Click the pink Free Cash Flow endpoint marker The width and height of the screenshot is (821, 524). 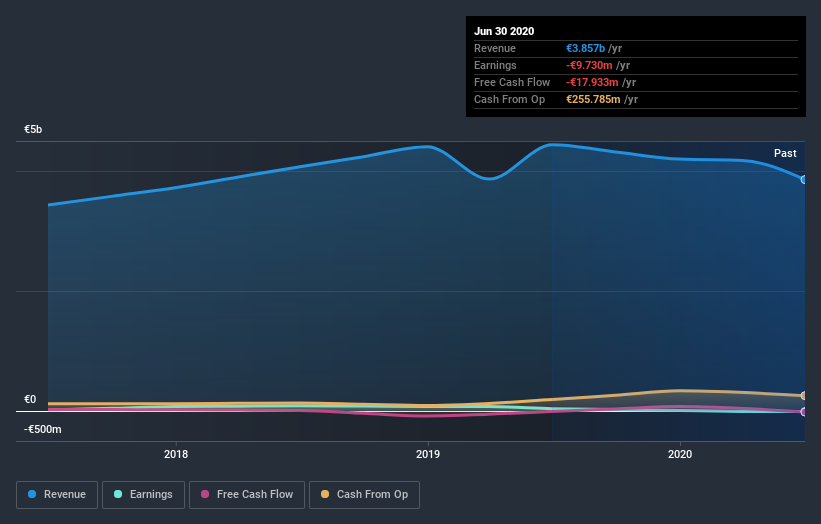point(804,412)
